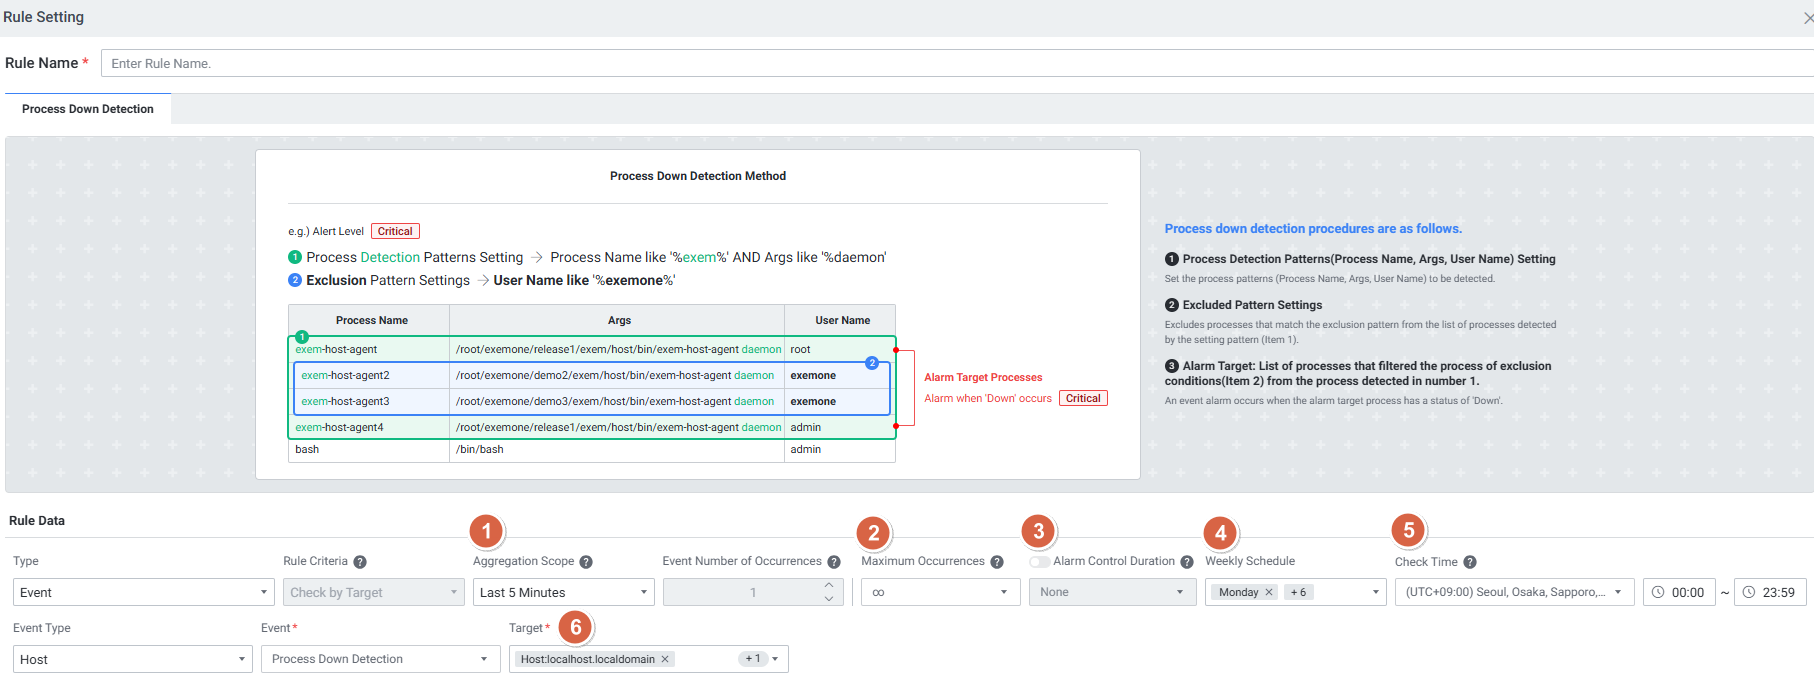Click help icon beside Event Number of Occurrences

click(834, 562)
